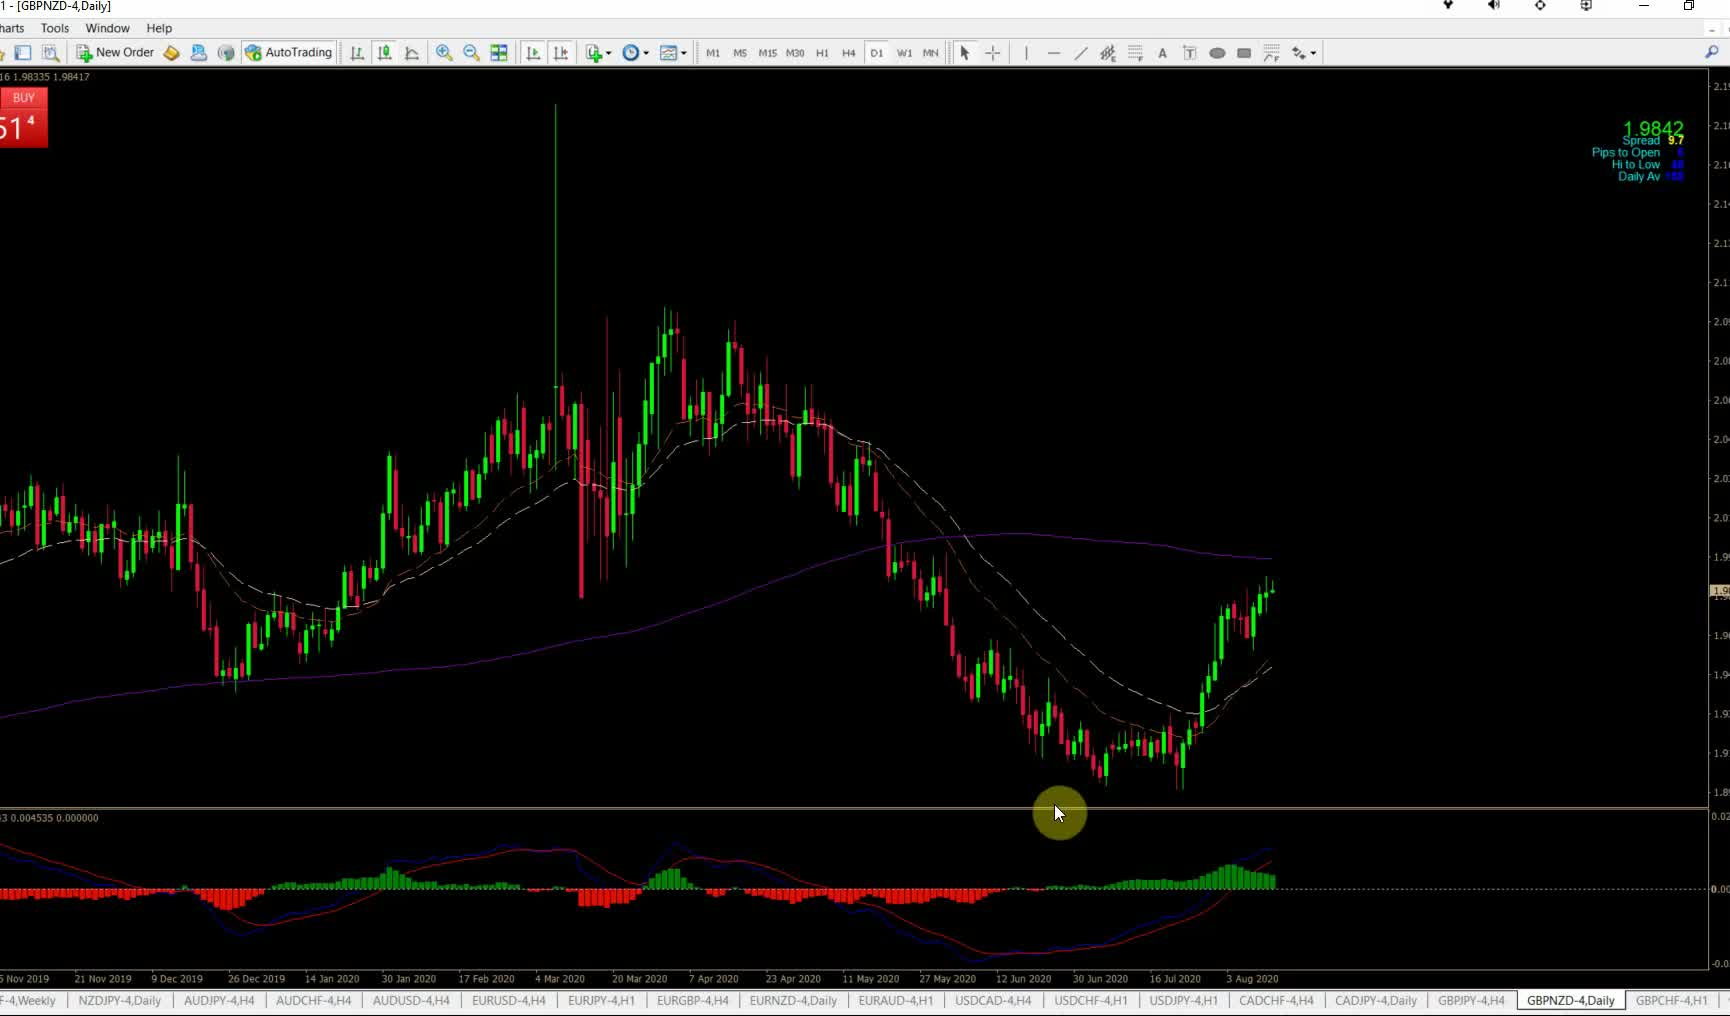Select the crosshair tool
Image resolution: width=1730 pixels, height=1016 pixels.
click(993, 53)
